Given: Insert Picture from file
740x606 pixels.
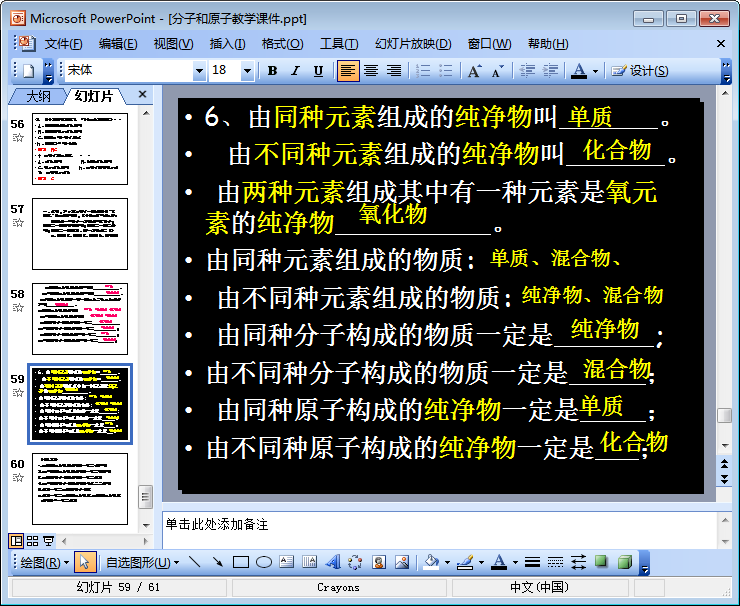Looking at the screenshot, I should point(402,562).
